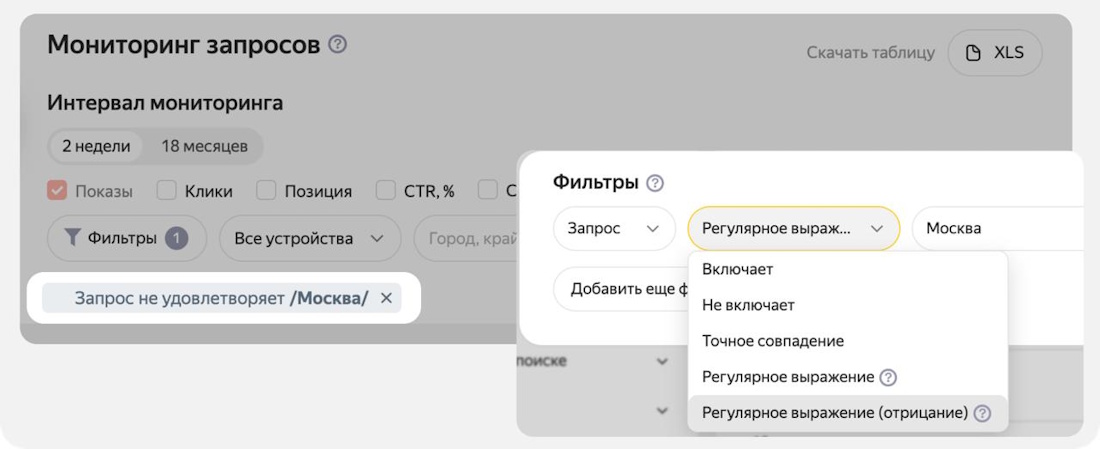The image size is (1100, 449).
Task: Select the 2 недели interval
Action: point(96,146)
